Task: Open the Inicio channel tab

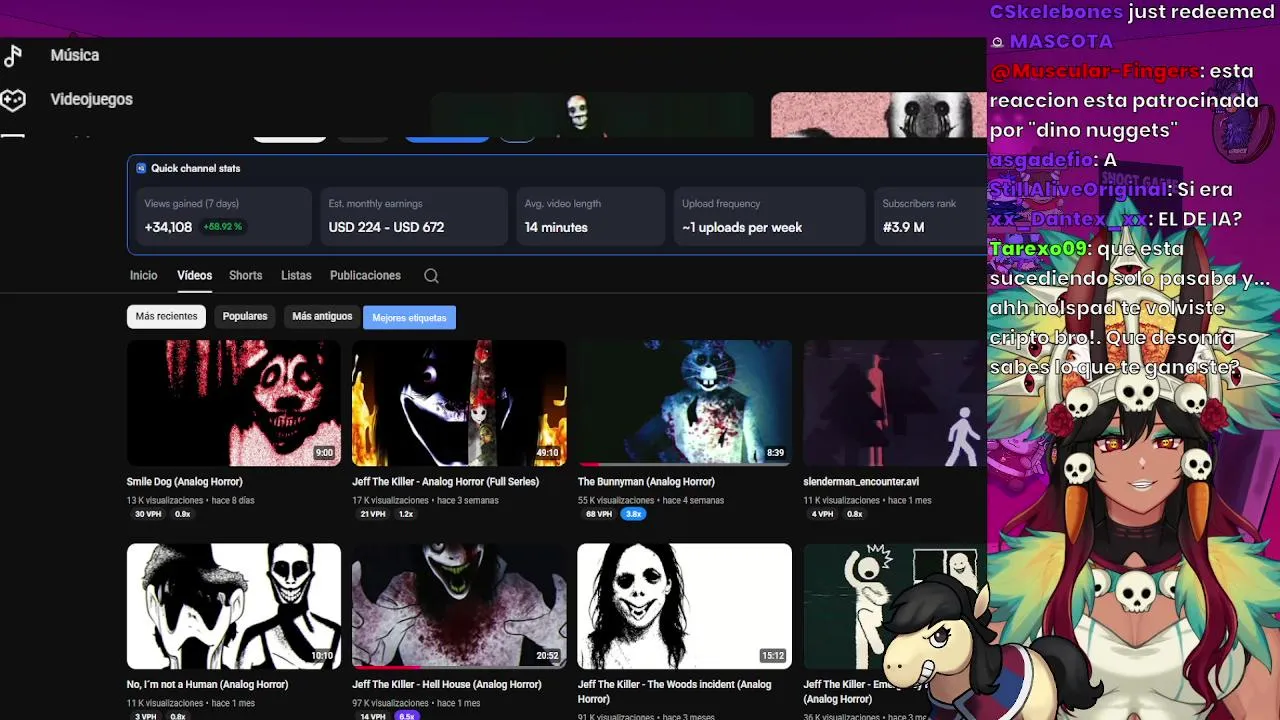Action: [x=143, y=275]
